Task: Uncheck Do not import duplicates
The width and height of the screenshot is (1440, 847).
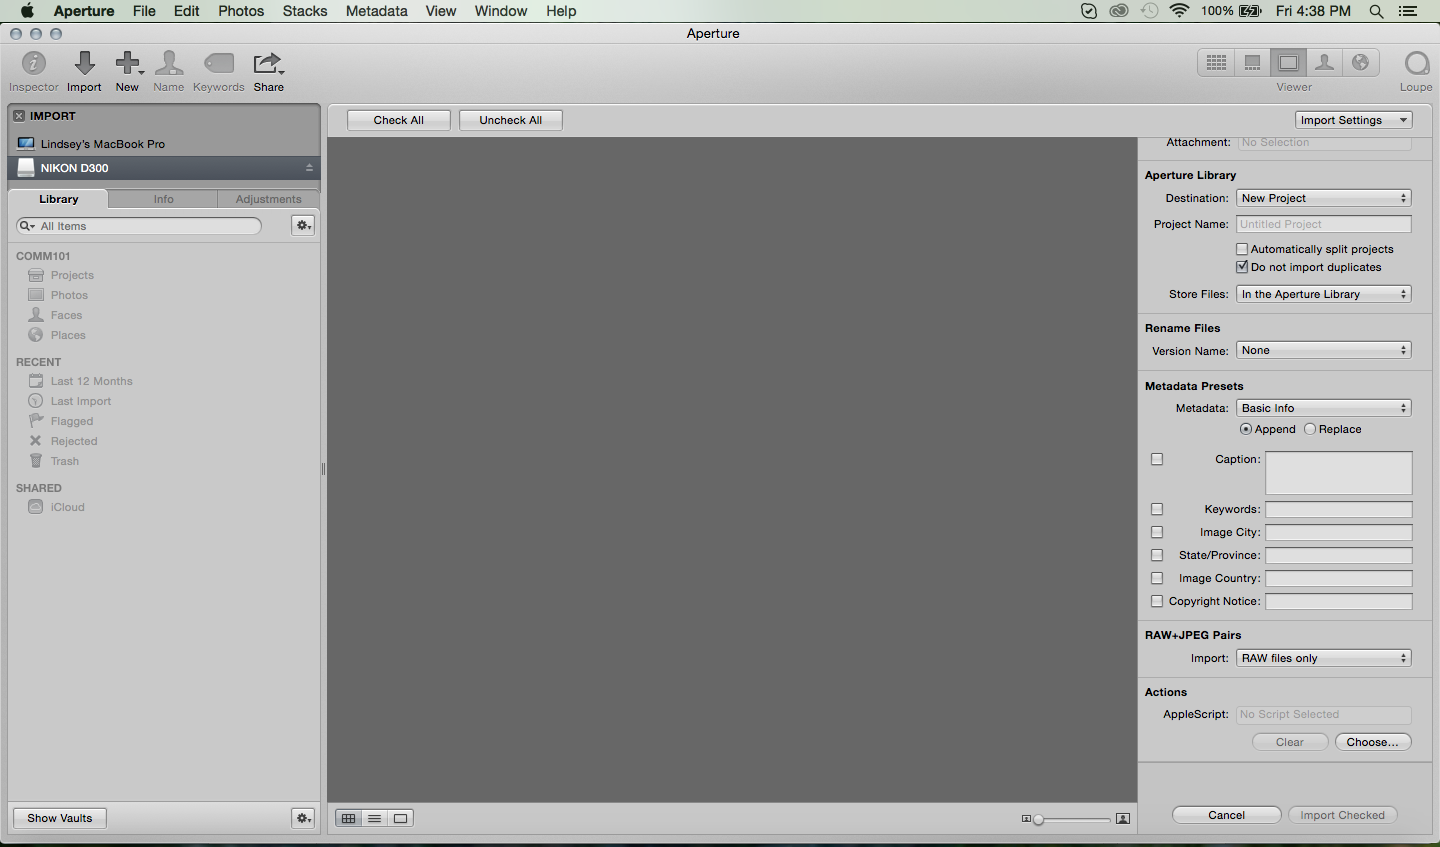Action: (1242, 267)
